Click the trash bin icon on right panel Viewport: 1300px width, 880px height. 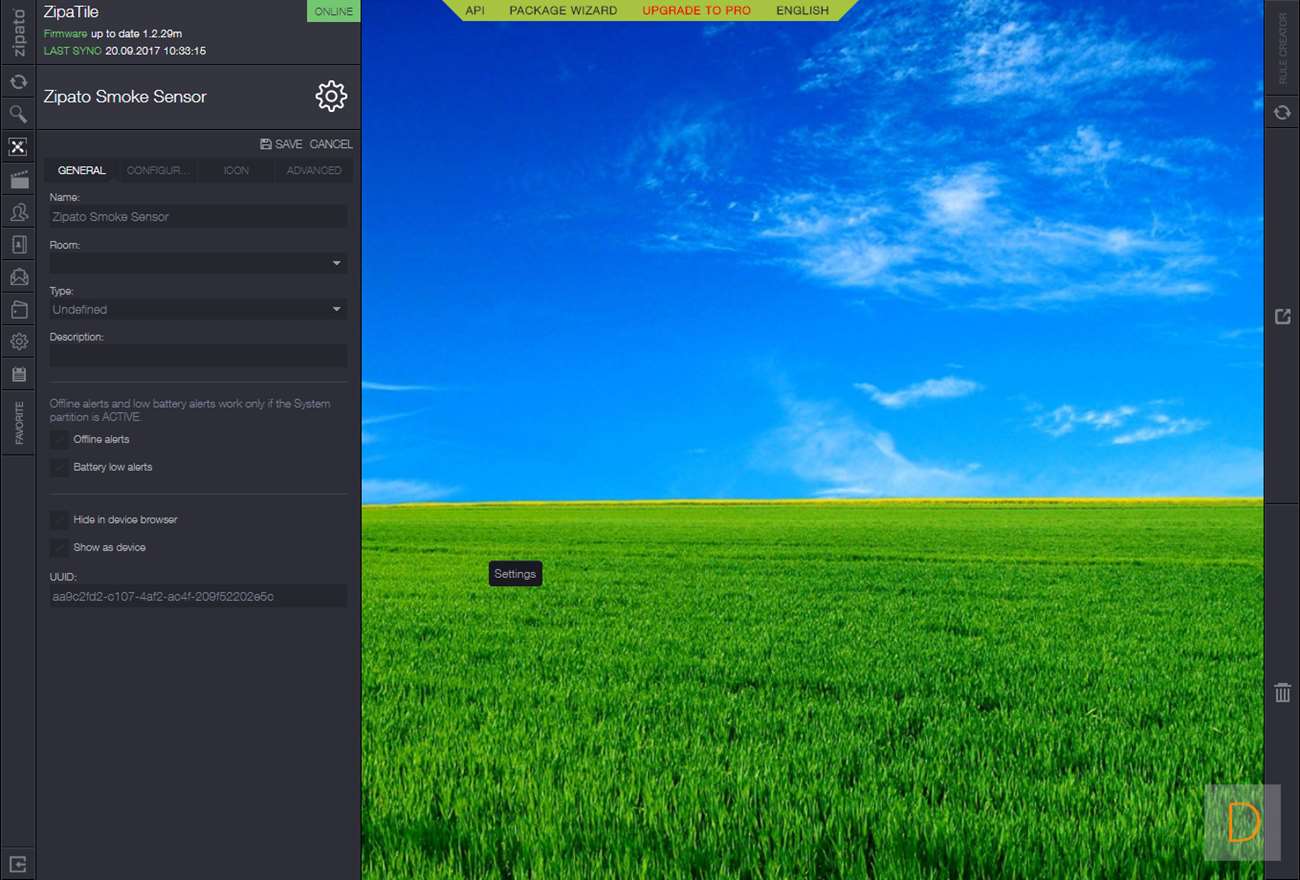[1282, 692]
